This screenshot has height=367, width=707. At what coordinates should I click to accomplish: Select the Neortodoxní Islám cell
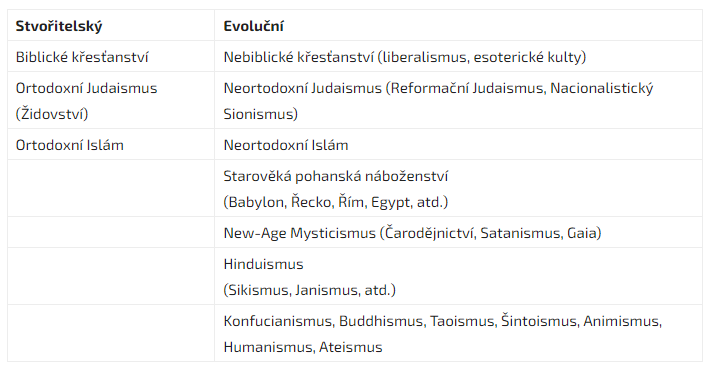(x=458, y=144)
